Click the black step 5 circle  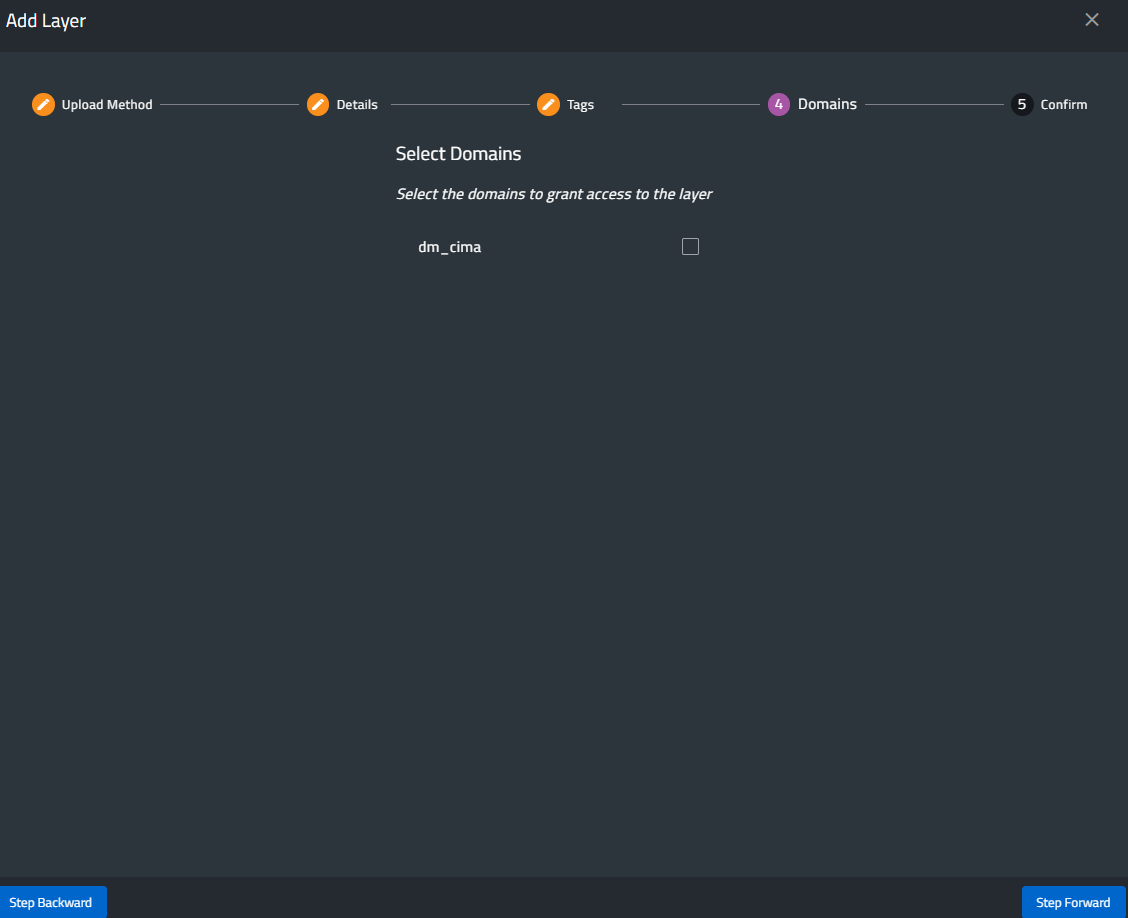click(x=1022, y=104)
